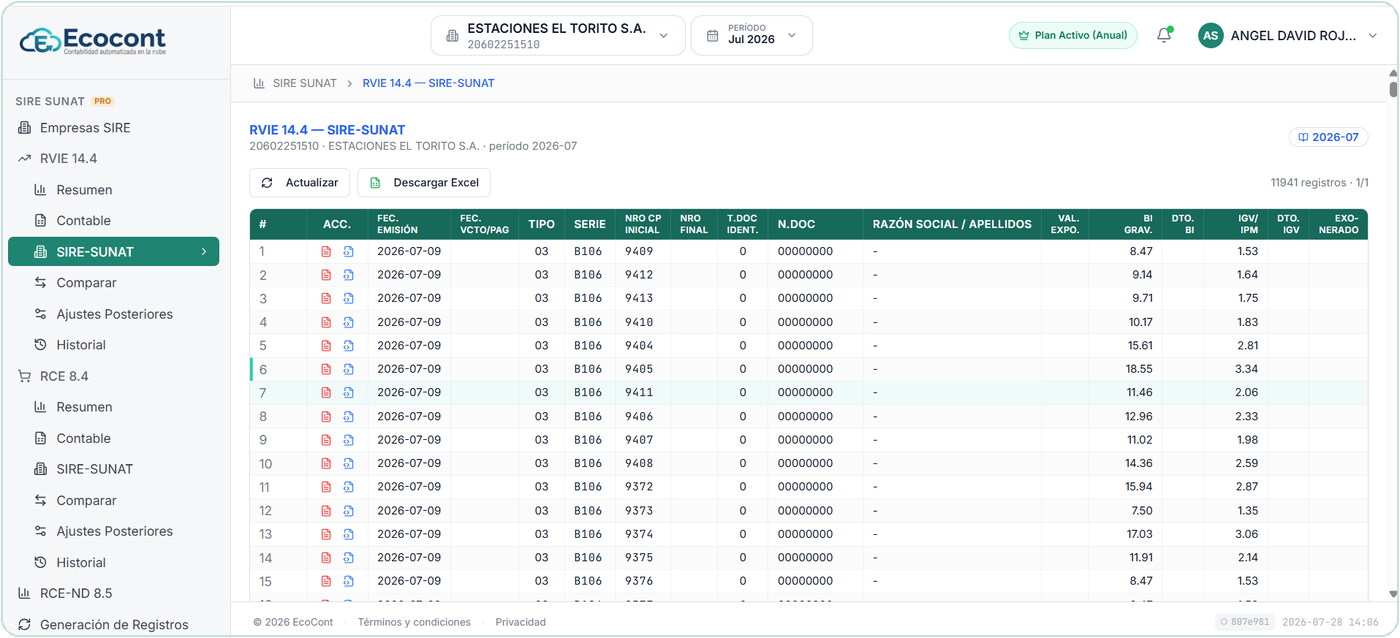Click the red PDF icon in row 9
The height and width of the screenshot is (638, 1400).
(x=326, y=439)
